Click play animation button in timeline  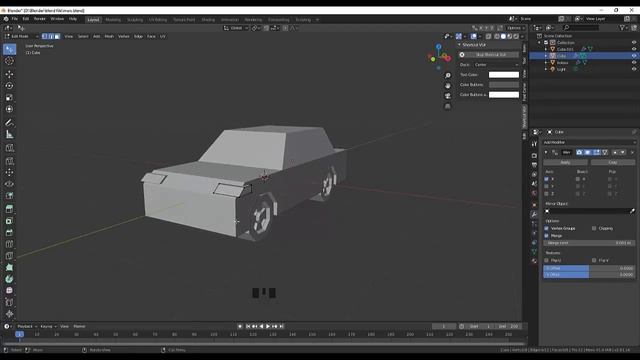point(268,326)
